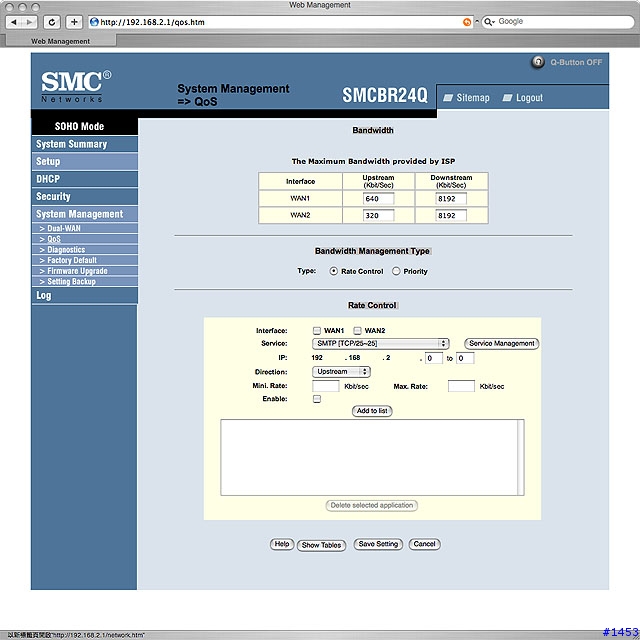The height and width of the screenshot is (640, 640).
Task: Tick the Enable checkbox
Action: click(317, 399)
